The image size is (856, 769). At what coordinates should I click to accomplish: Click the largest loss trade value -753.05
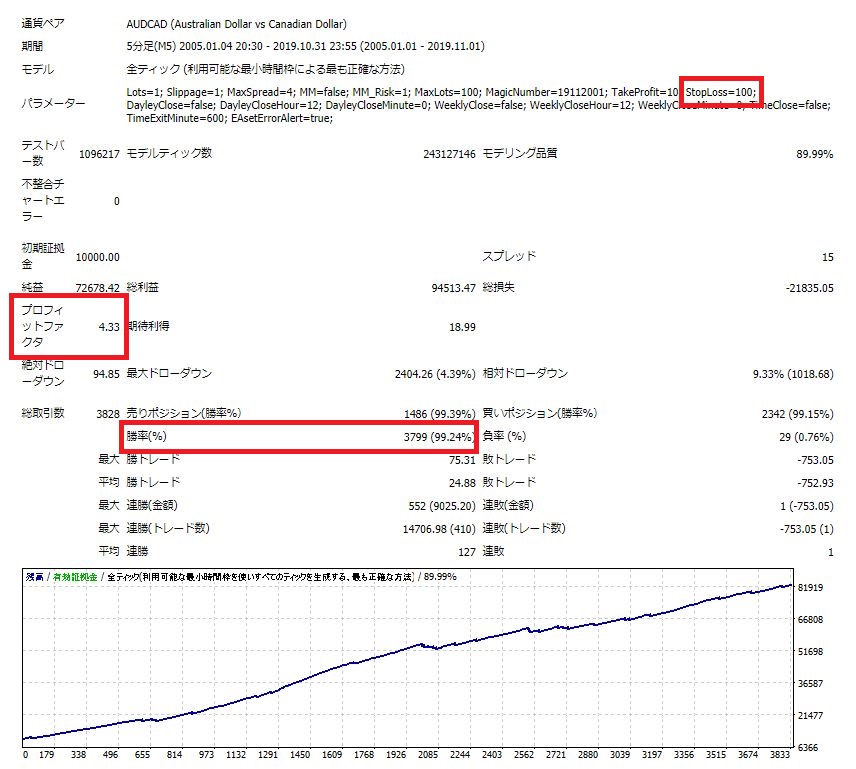pyautogui.click(x=816, y=460)
